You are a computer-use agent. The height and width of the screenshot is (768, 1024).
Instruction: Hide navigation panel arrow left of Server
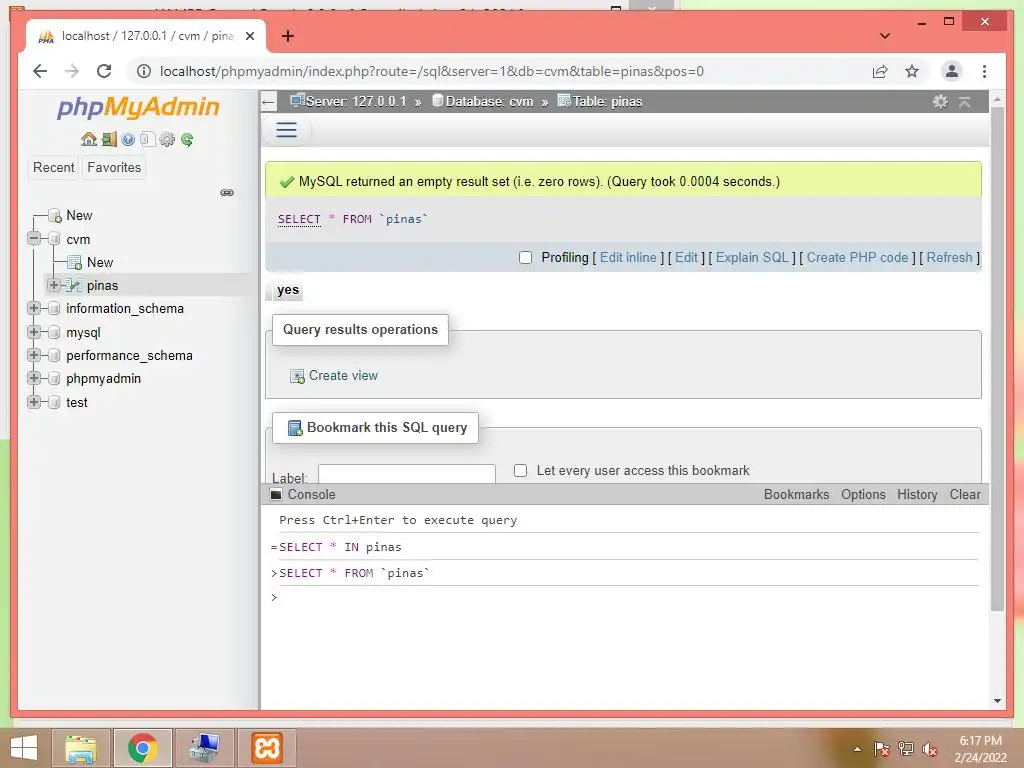pos(268,102)
